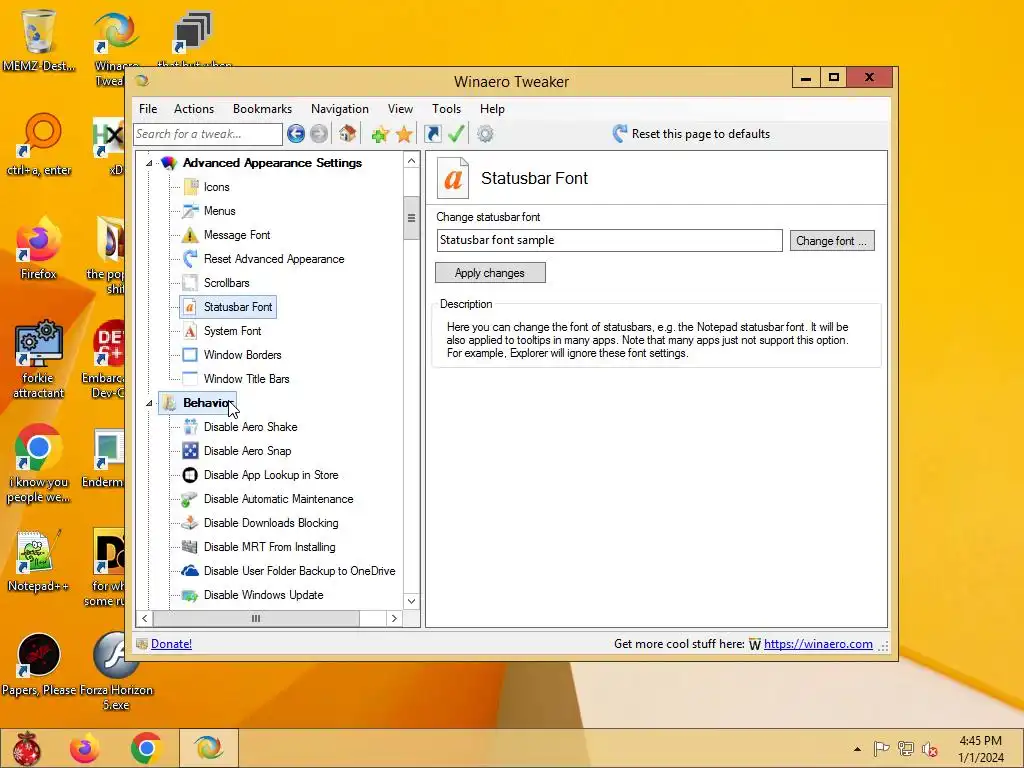Viewport: 1024px width, 768px height.
Task: Open the winaero.com link
Action: [x=818, y=644]
